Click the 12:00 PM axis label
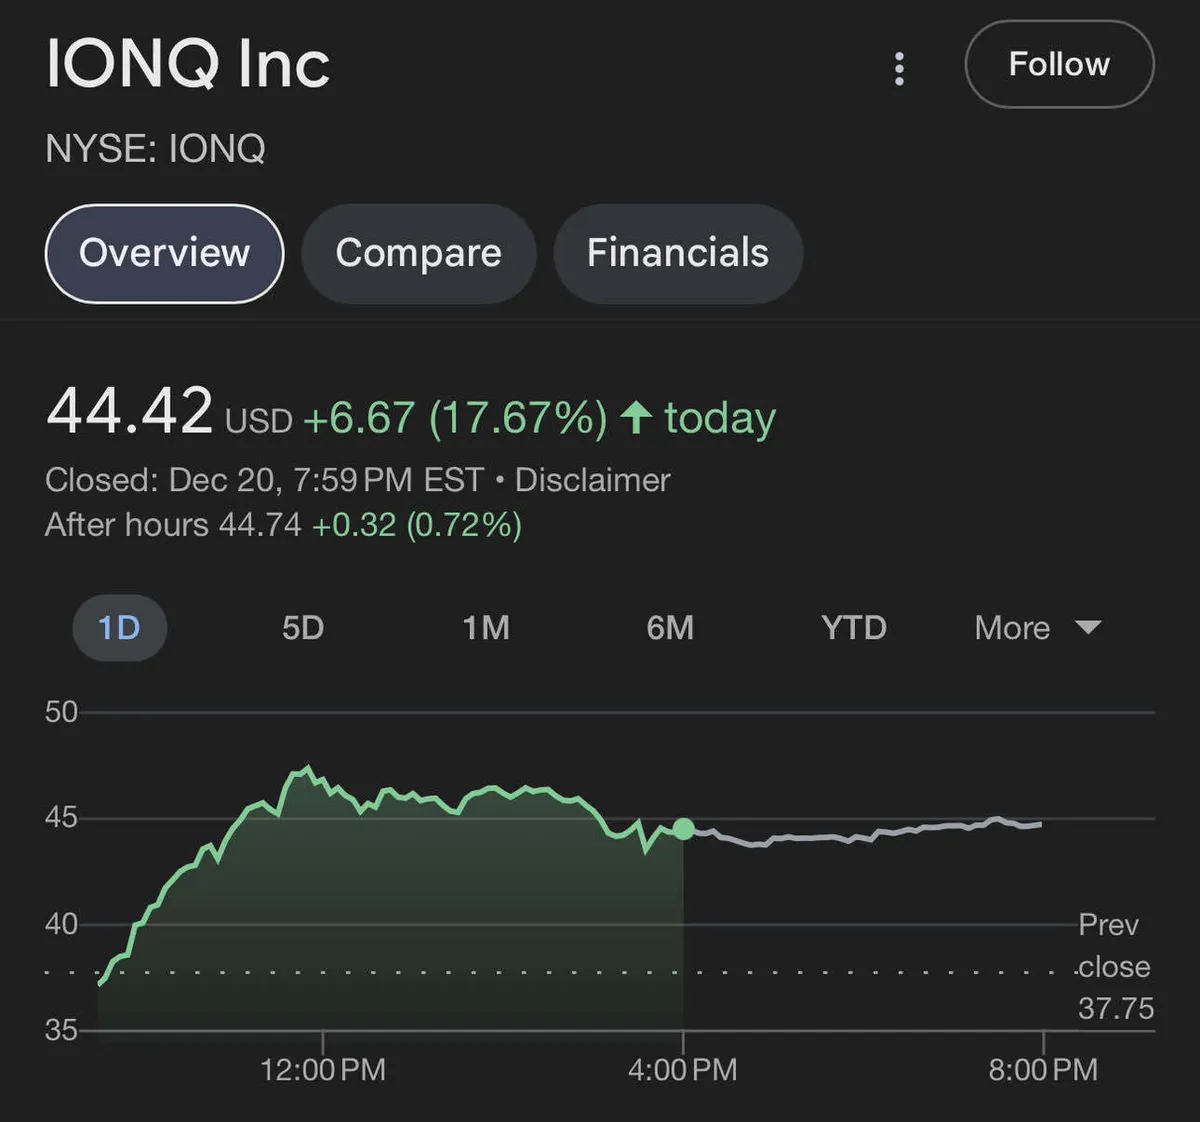The image size is (1200, 1122). 322,1070
